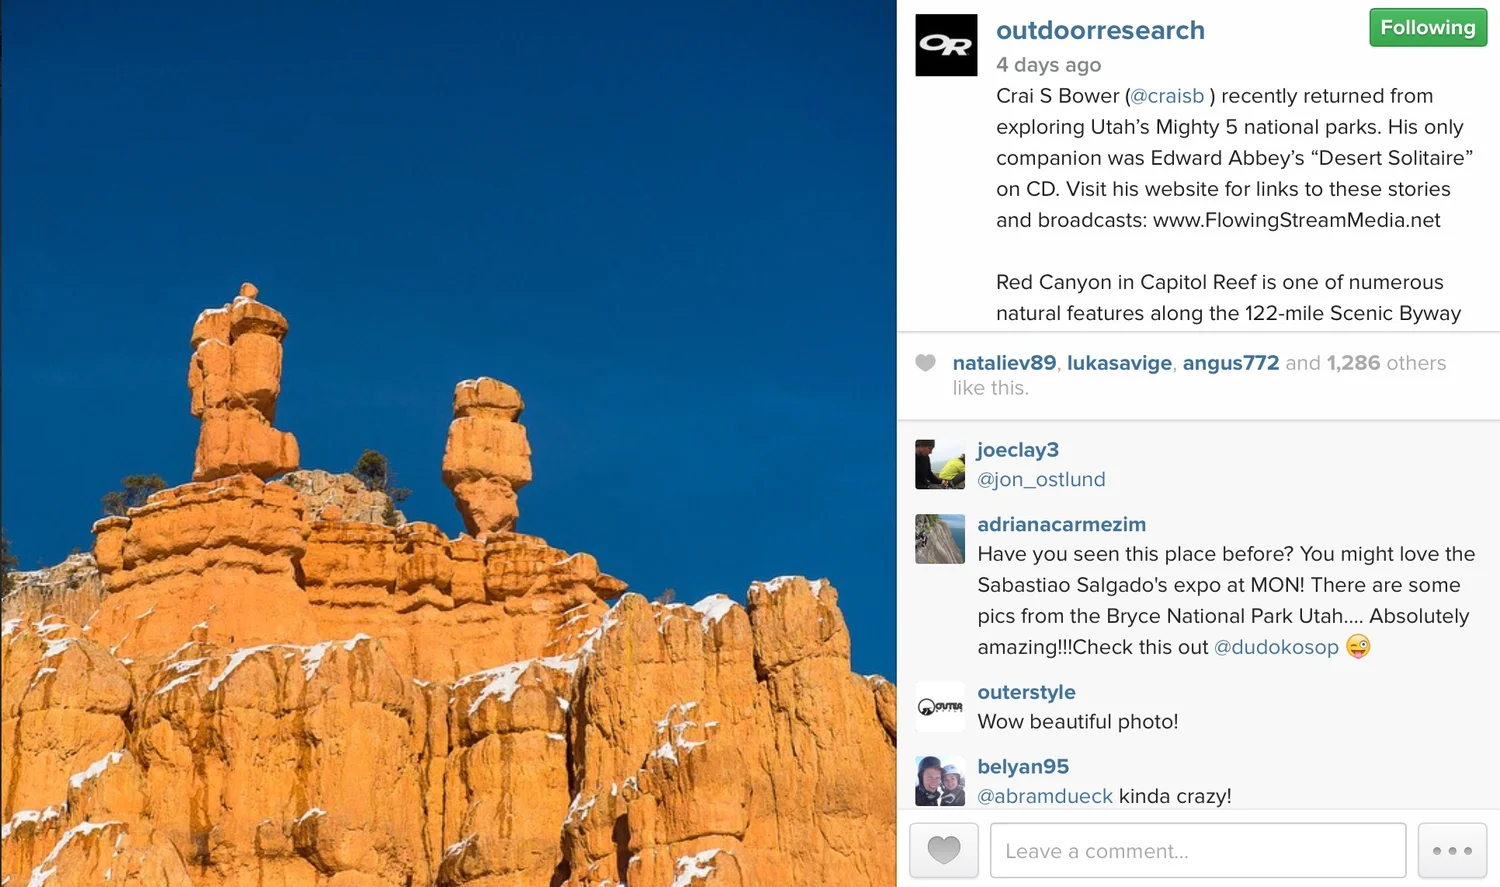Click the outerstyle logo avatar
1500x887 pixels.
pos(940,707)
